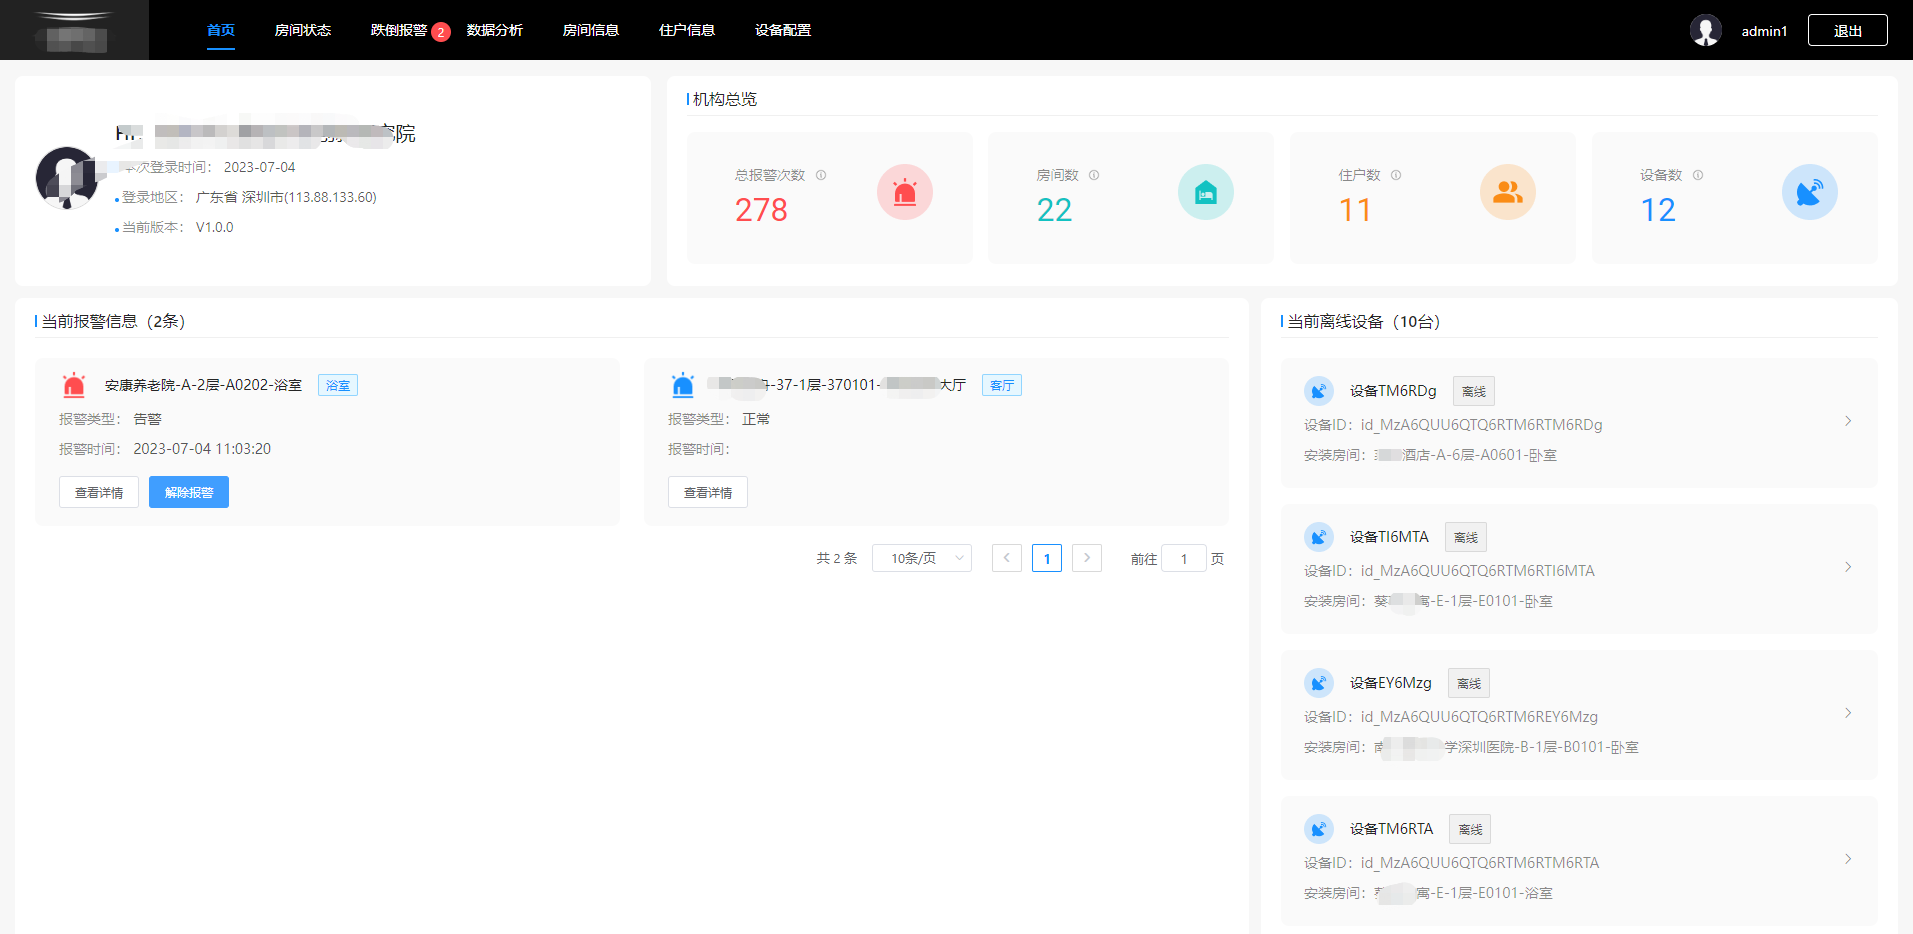
Task: Expand 设备TI6MTA card chevron
Action: pos(1848,567)
